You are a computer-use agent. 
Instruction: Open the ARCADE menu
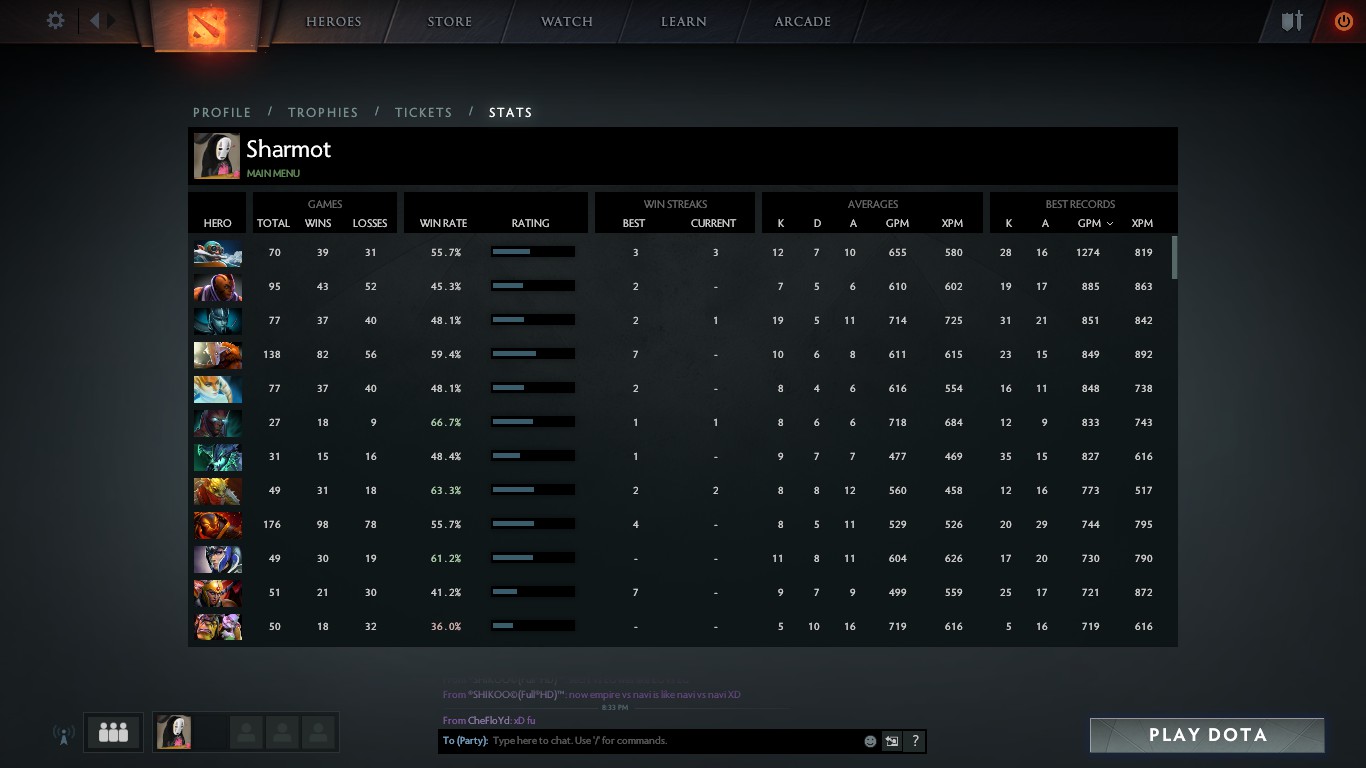click(x=803, y=21)
